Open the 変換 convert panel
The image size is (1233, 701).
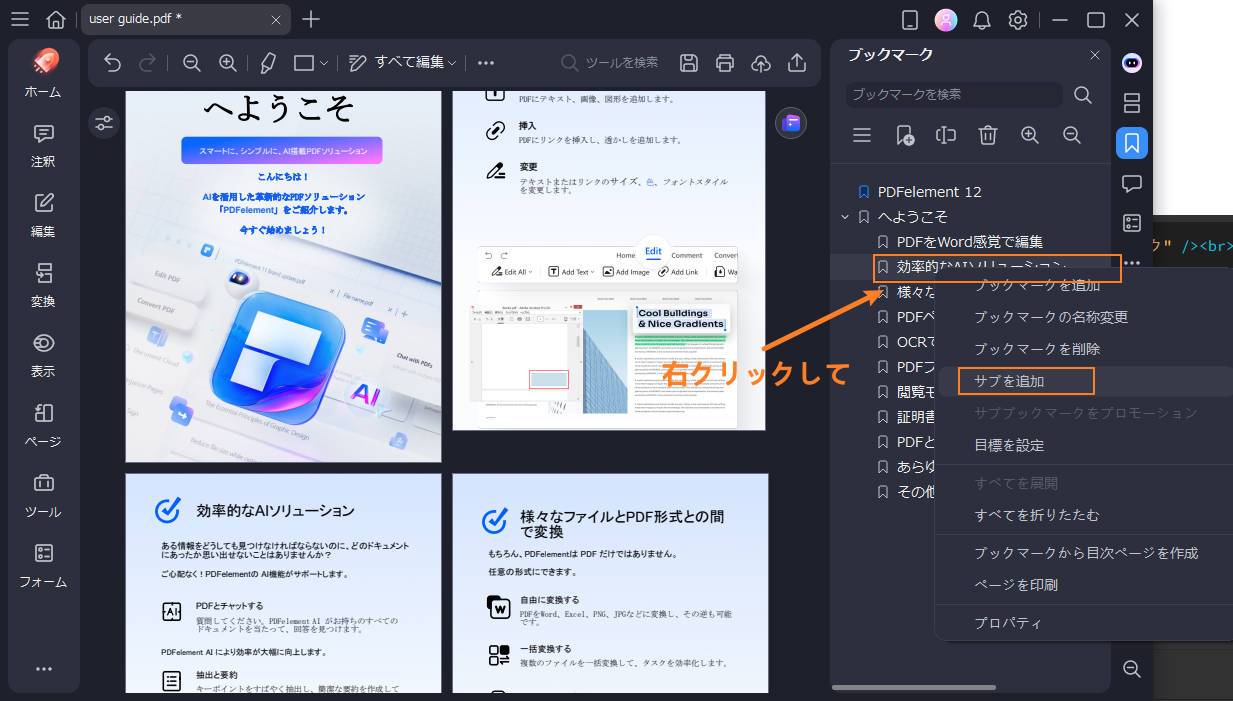[x=42, y=287]
